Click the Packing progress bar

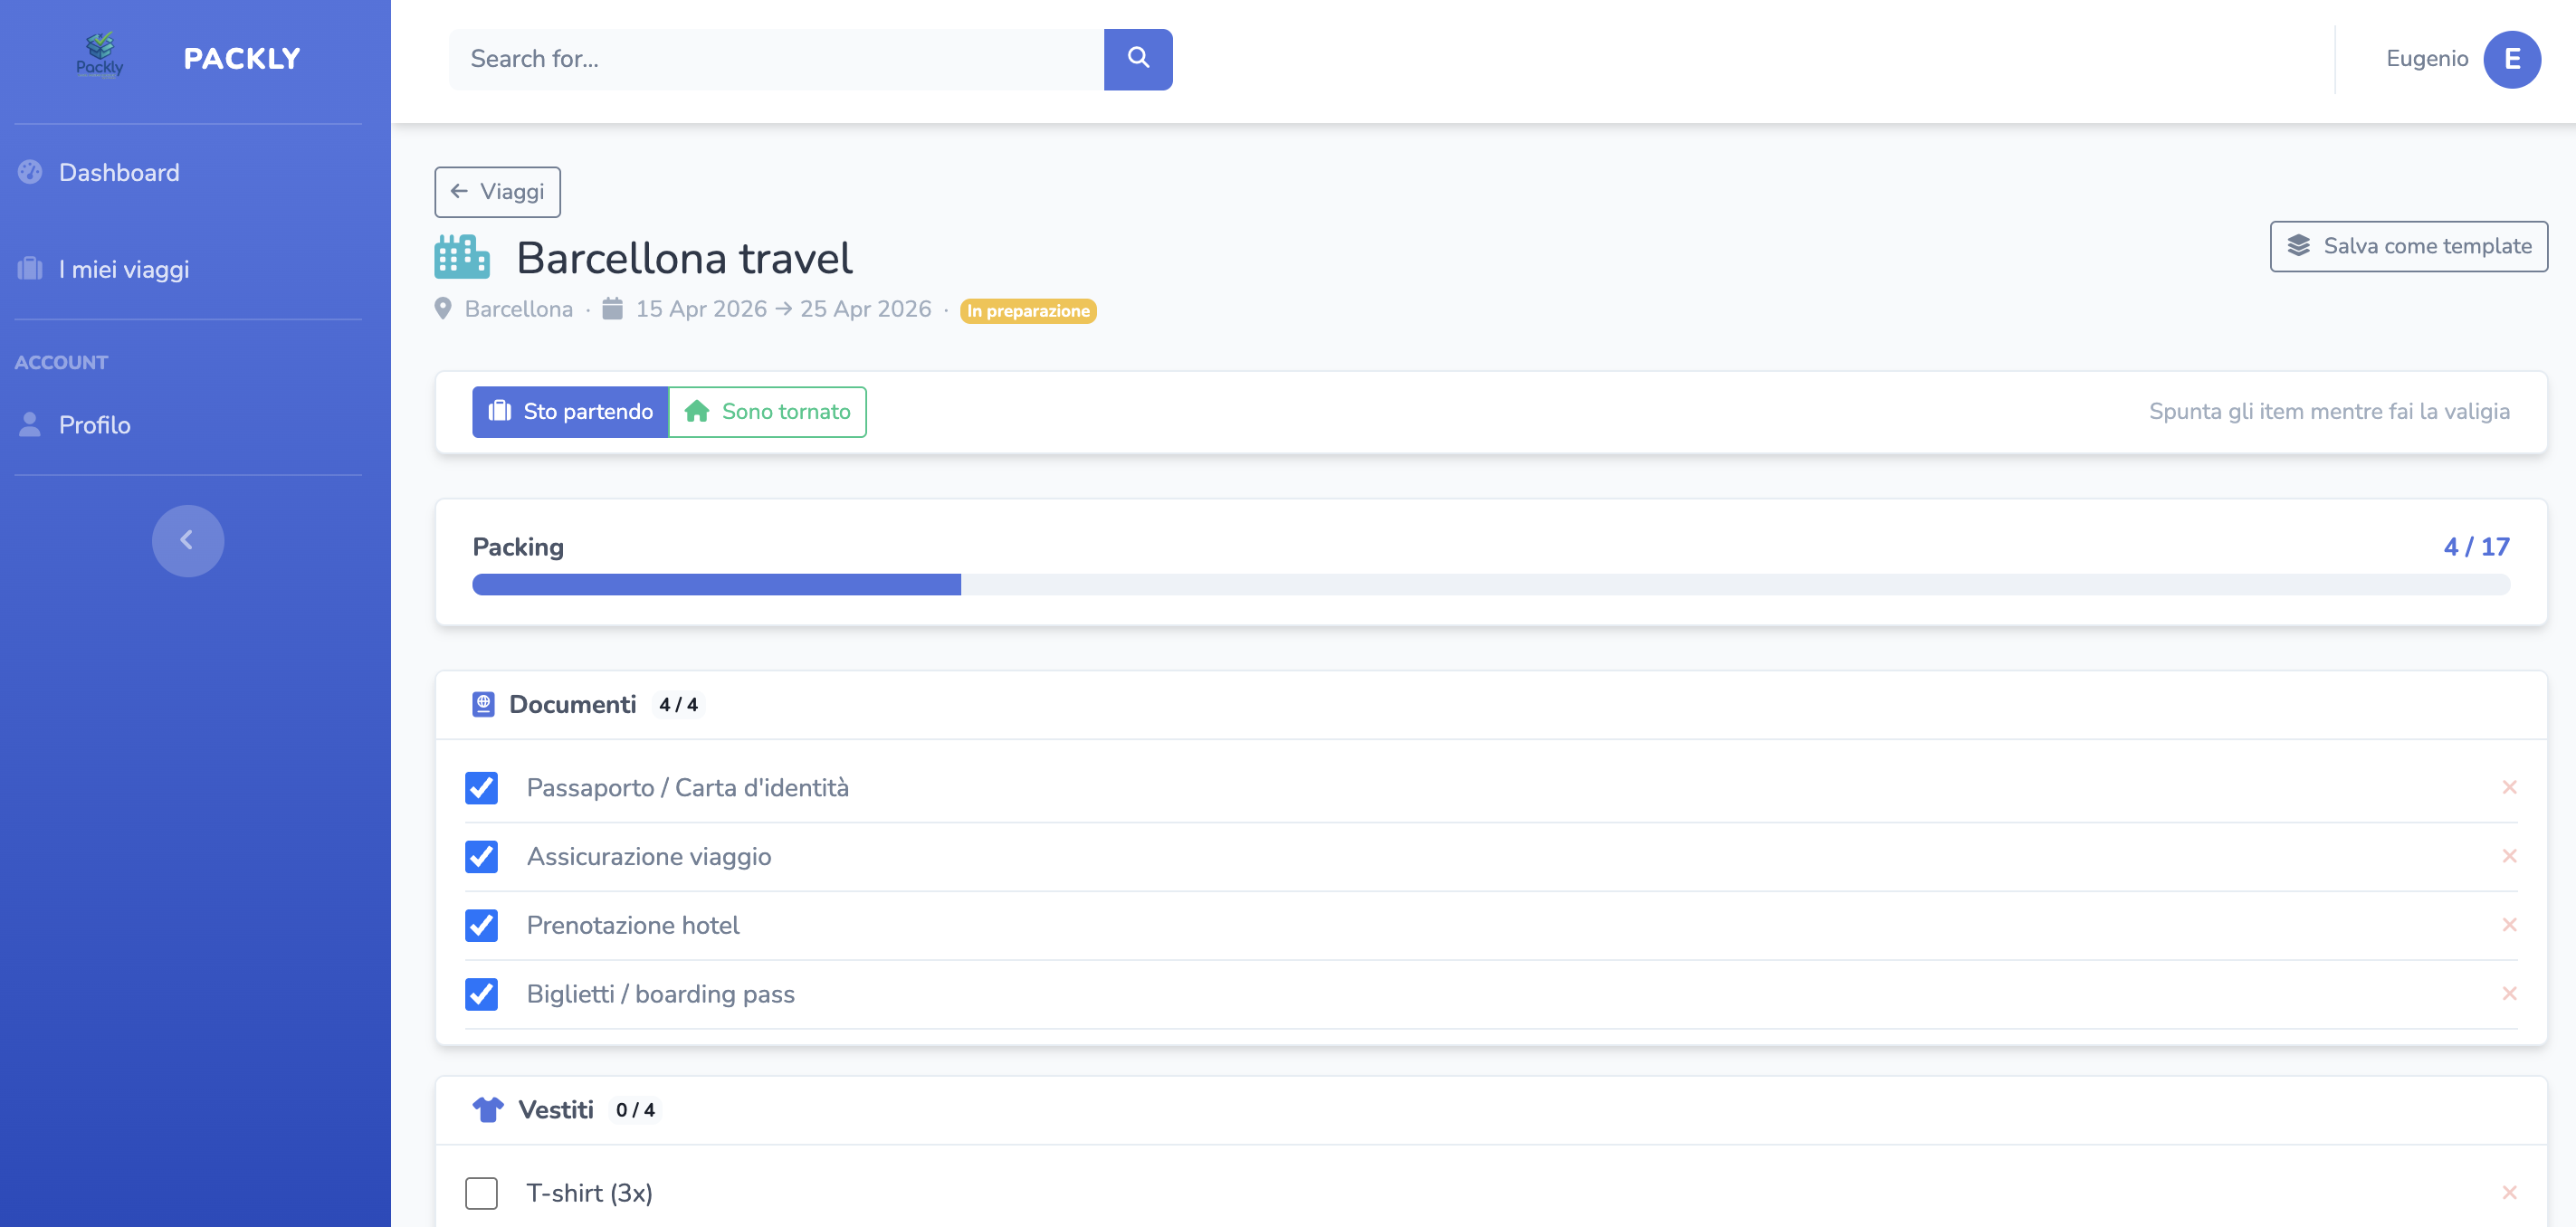click(1490, 584)
